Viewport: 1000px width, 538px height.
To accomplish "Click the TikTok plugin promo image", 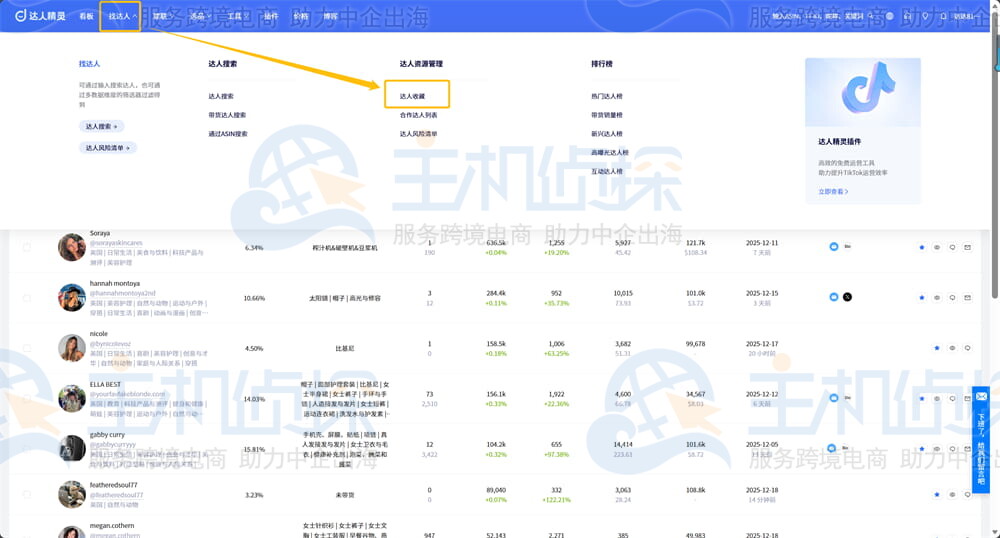I will [863, 92].
